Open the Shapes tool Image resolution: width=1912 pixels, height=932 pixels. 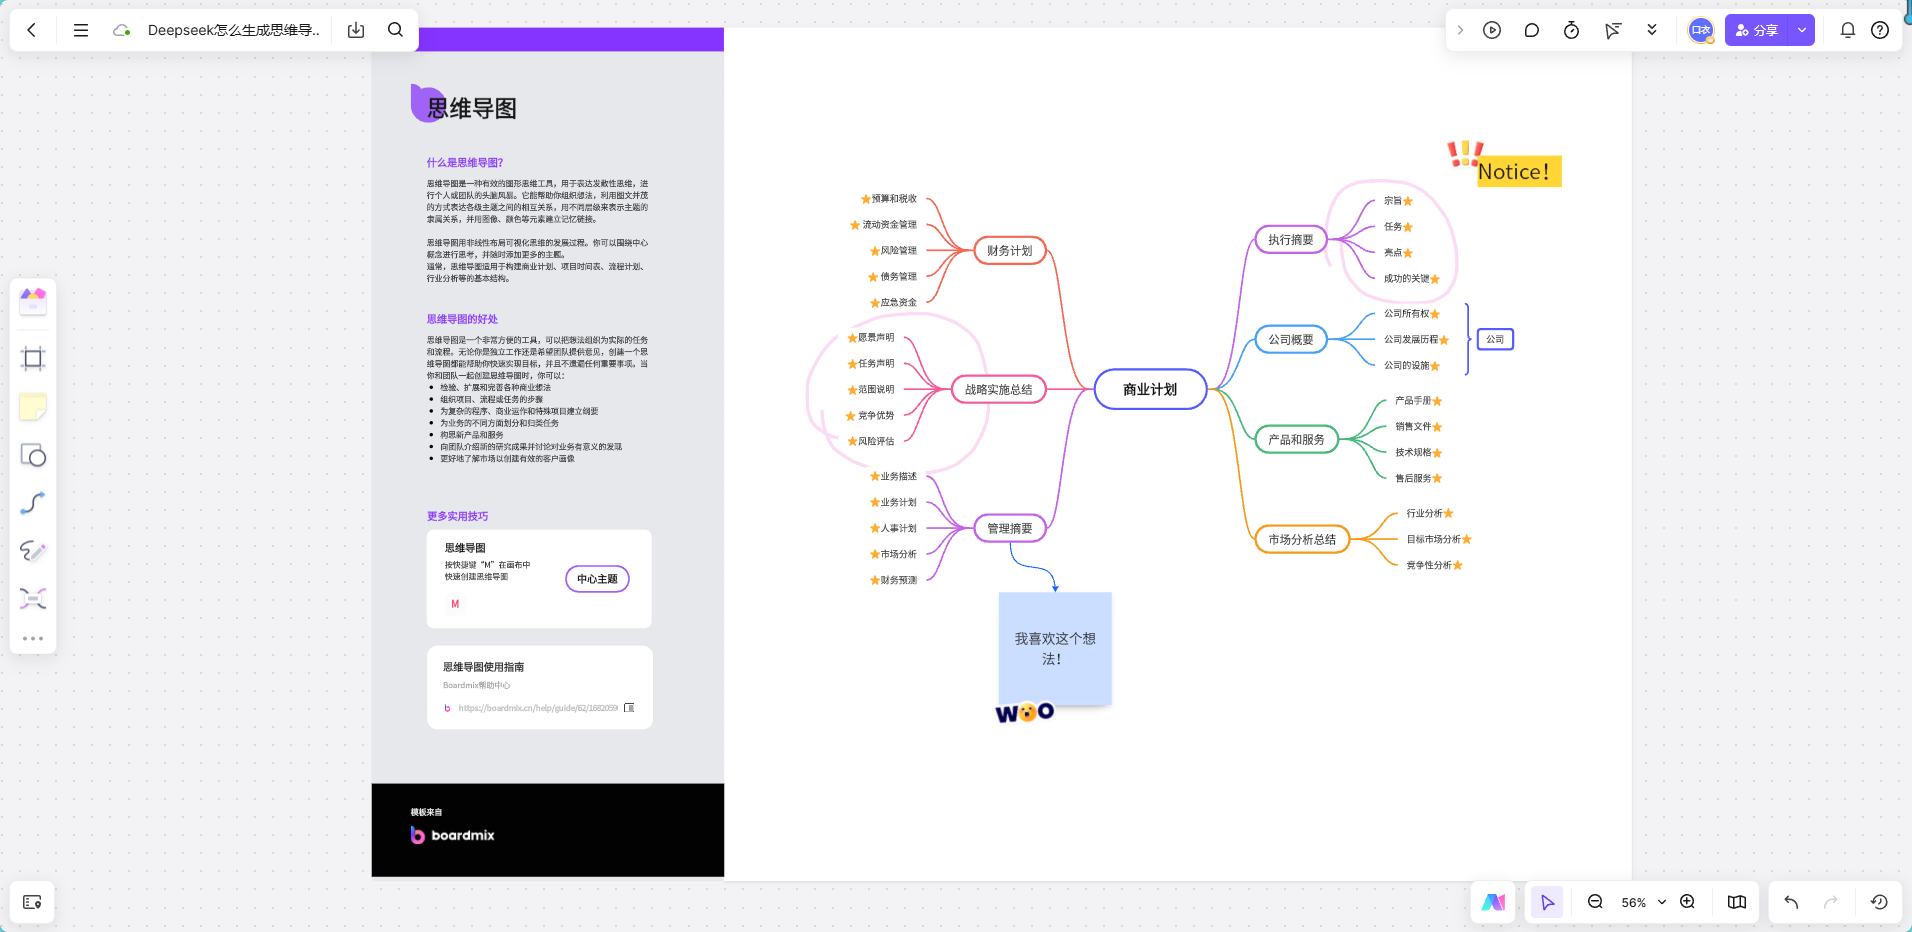[x=33, y=455]
